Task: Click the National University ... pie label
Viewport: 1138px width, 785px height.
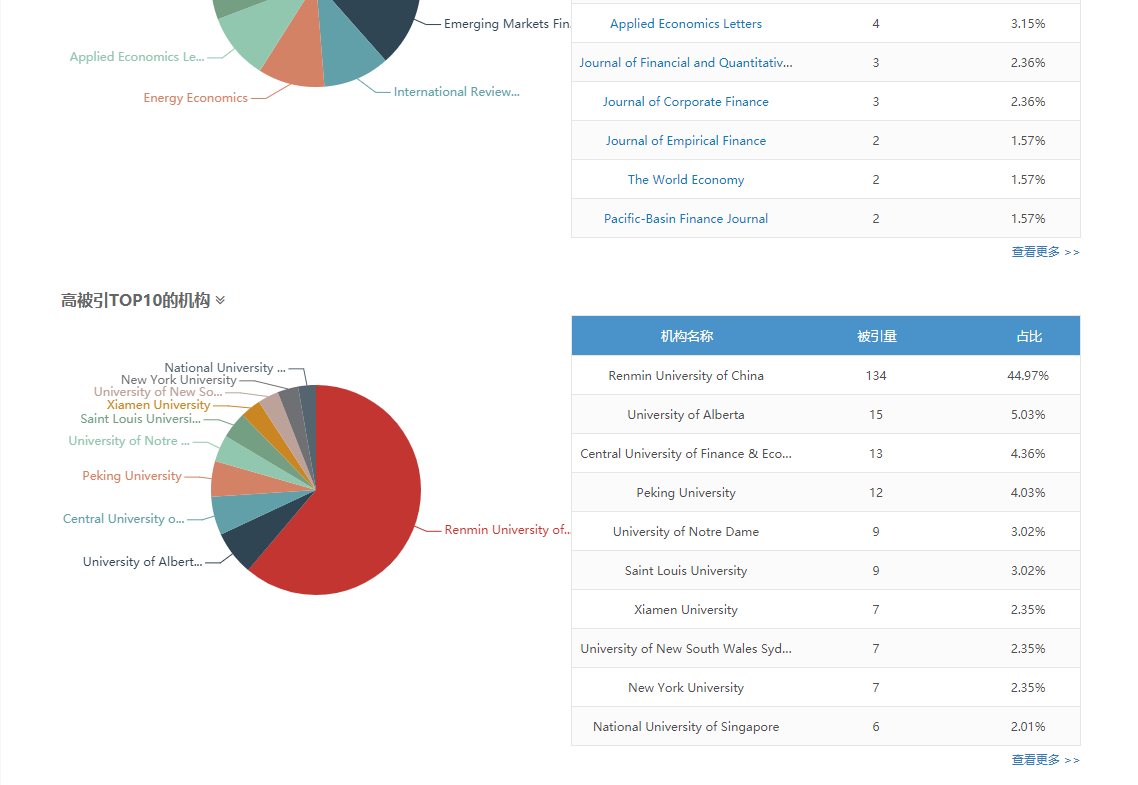Action: (x=225, y=369)
